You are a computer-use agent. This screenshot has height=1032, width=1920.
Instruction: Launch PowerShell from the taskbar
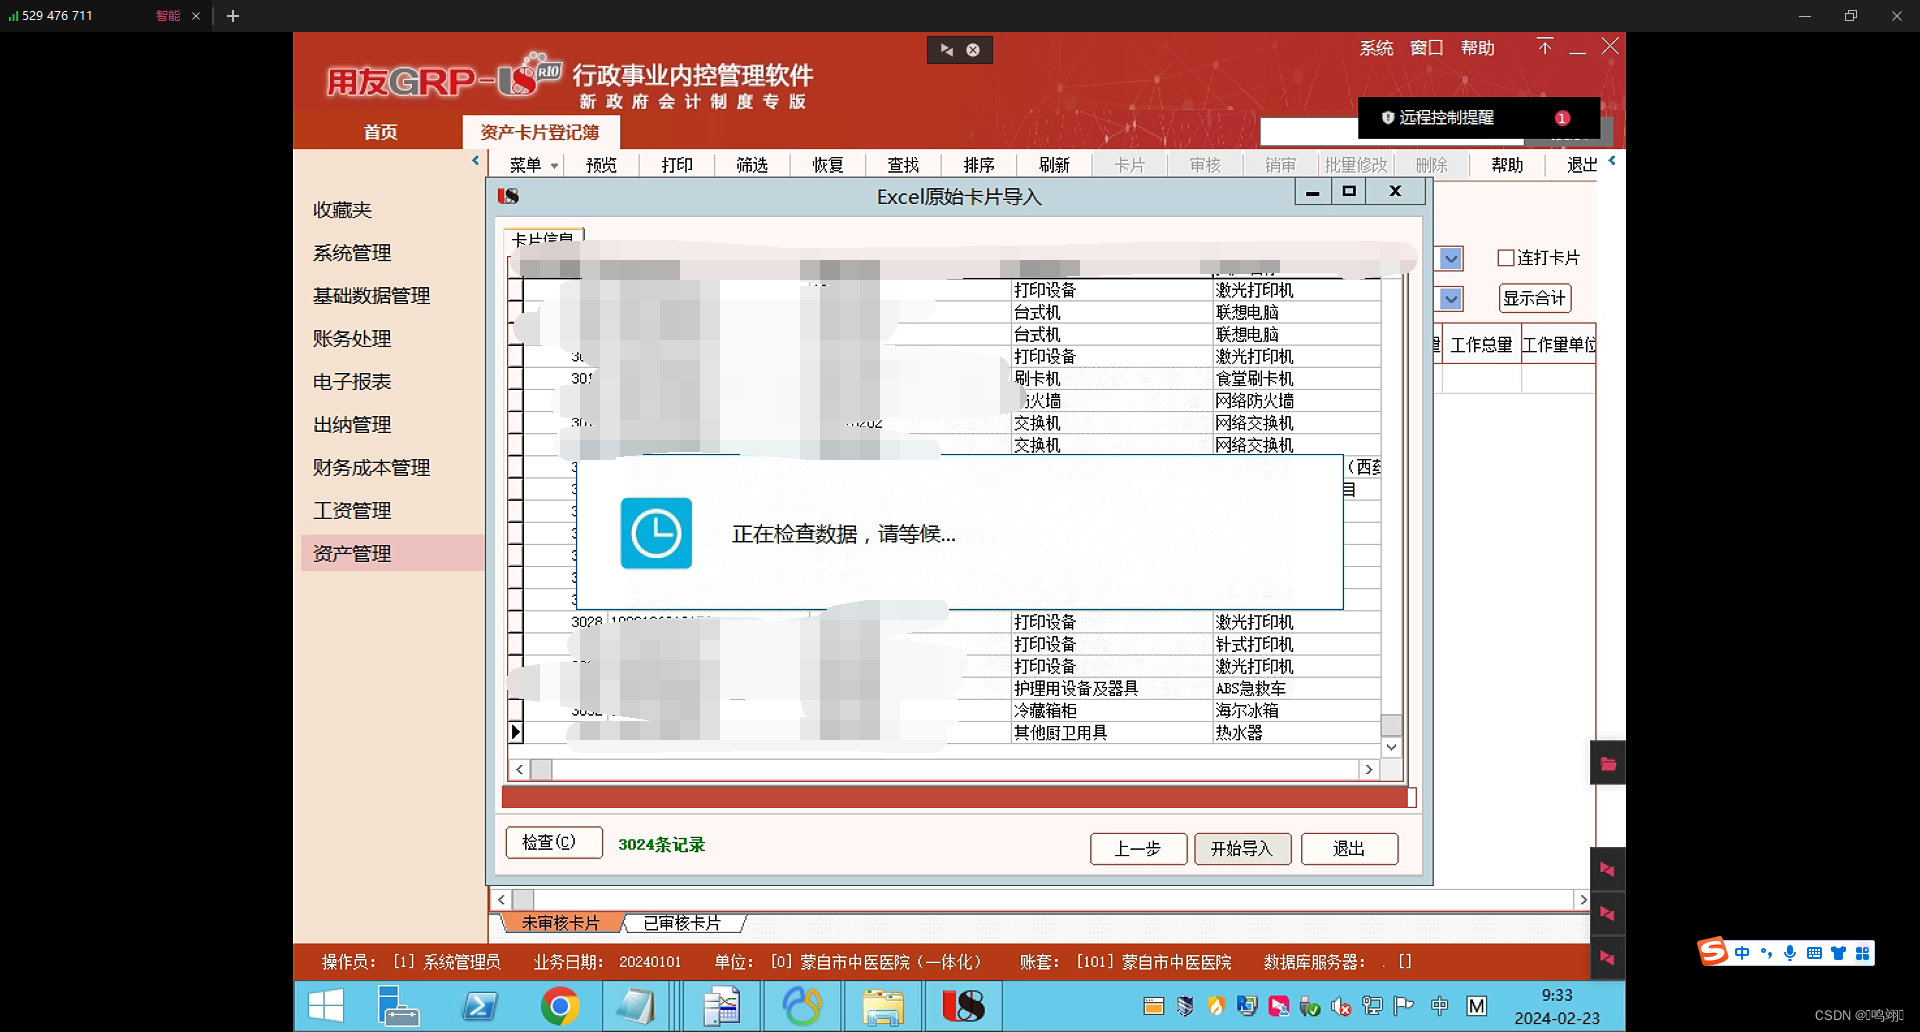pyautogui.click(x=480, y=1005)
